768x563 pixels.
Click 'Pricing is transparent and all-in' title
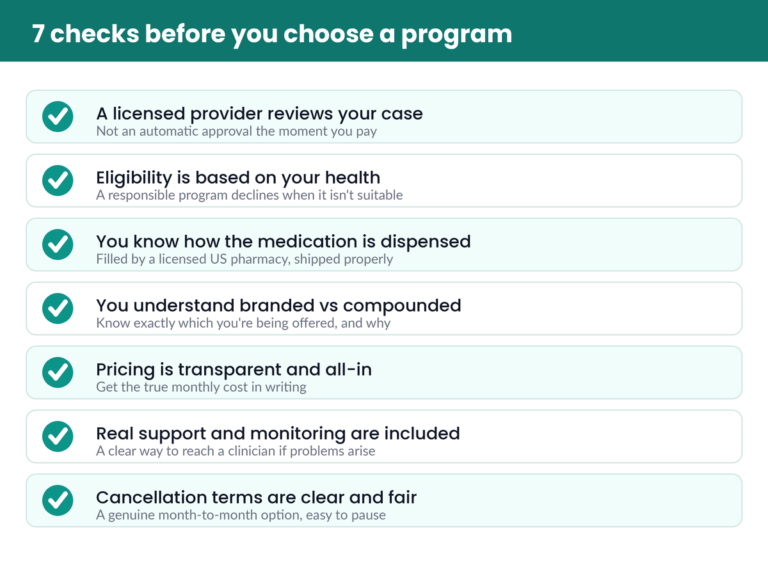[234, 369]
